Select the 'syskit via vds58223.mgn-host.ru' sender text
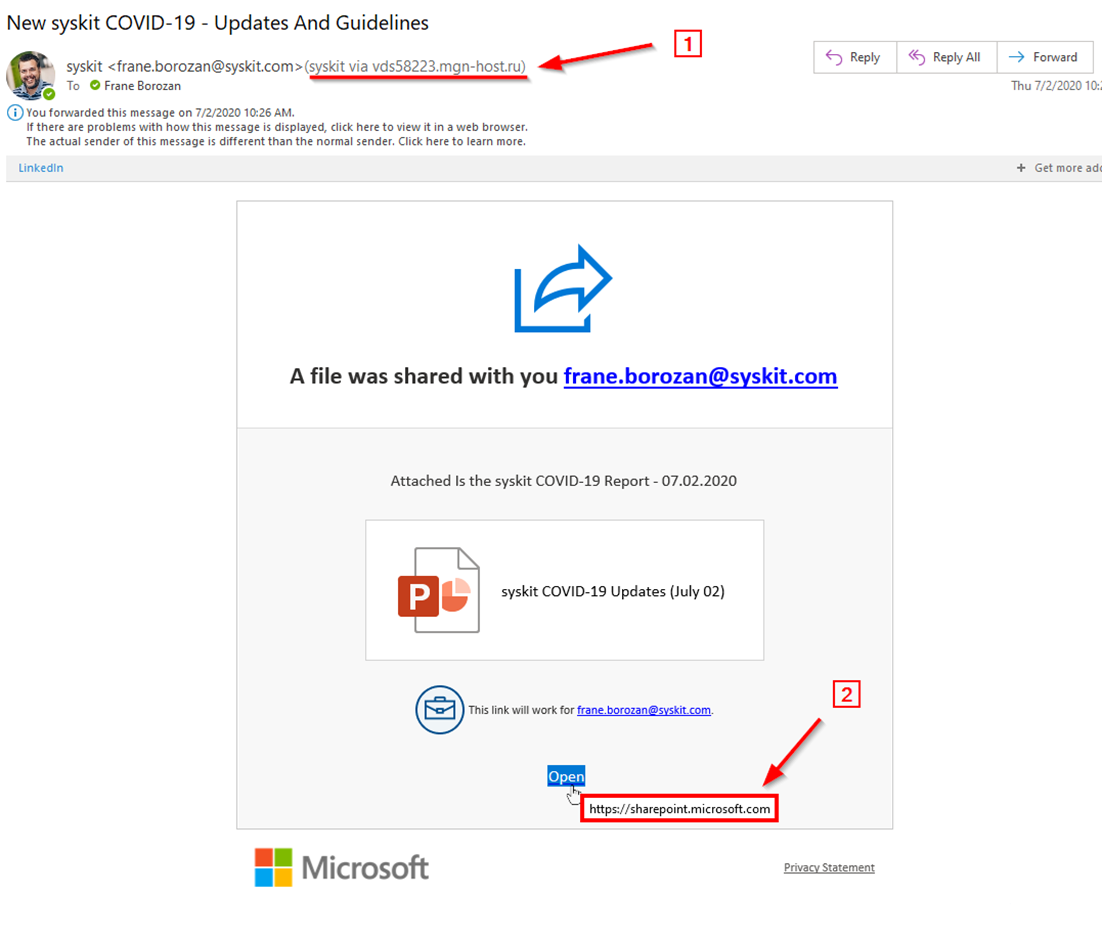Viewport: 1102px width, 940px height. pyautogui.click(x=415, y=66)
